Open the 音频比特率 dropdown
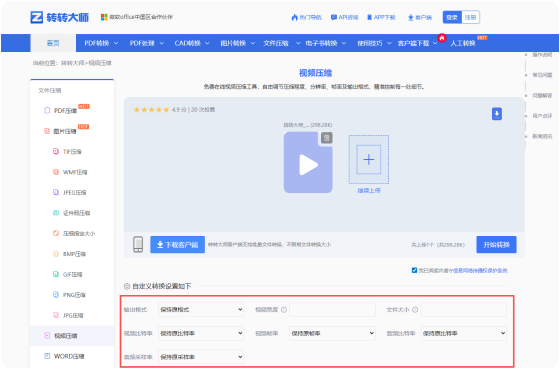The width and height of the screenshot is (560, 369). (464, 333)
